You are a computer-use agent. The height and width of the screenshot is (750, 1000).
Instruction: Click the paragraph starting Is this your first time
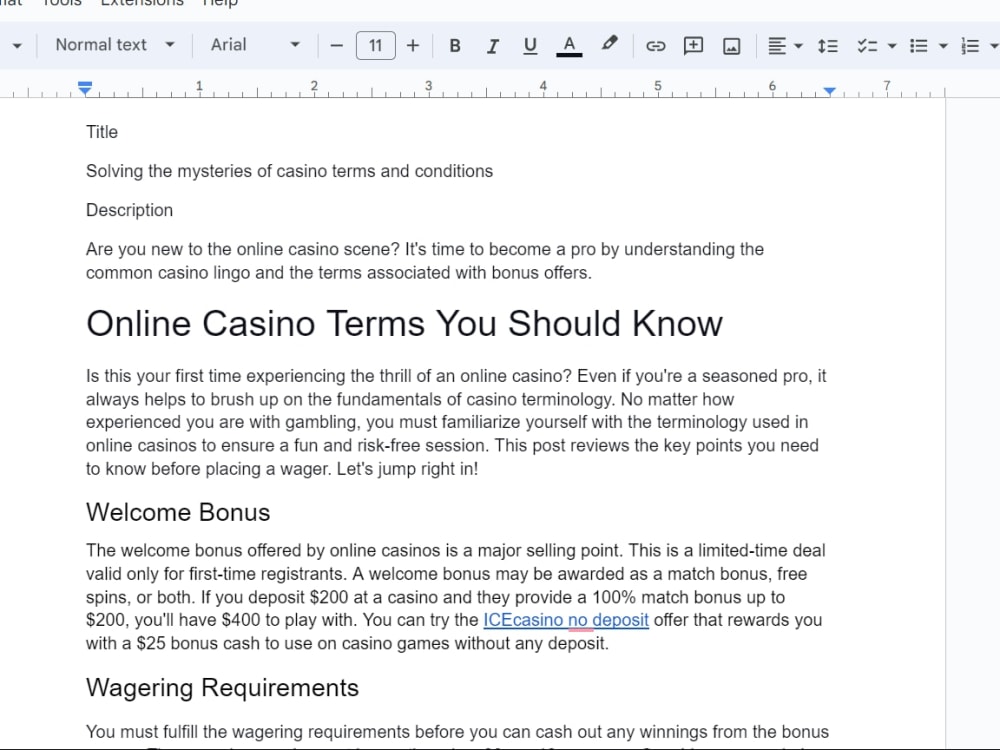(x=456, y=422)
